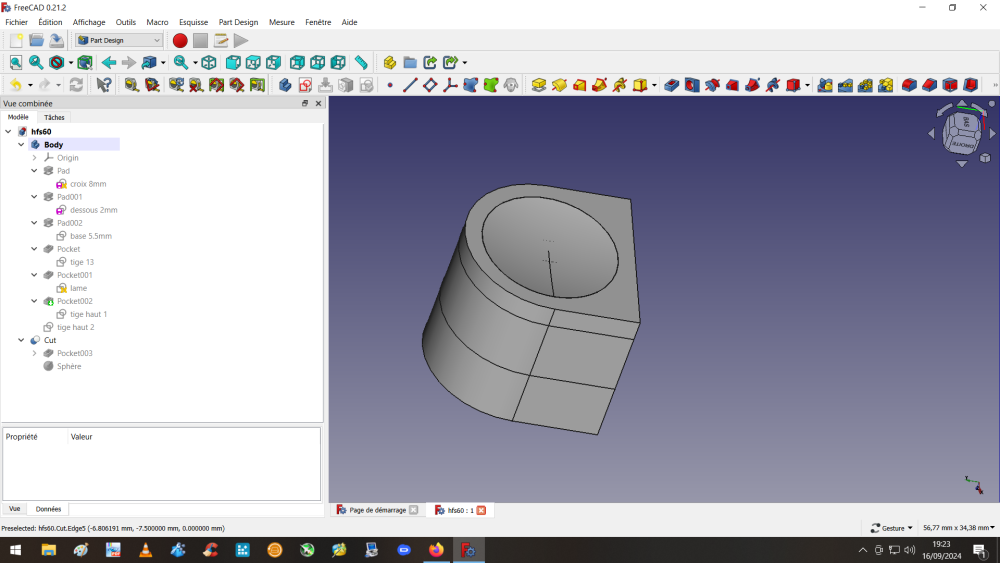Expand the Origin tree node
Image resolution: width=1000 pixels, height=563 pixels.
tap(35, 158)
